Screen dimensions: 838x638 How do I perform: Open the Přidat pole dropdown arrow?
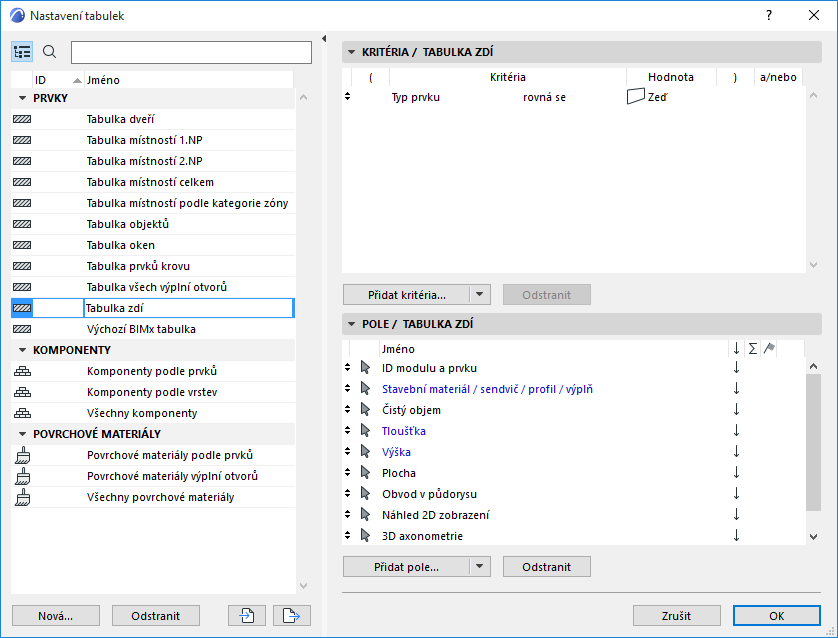coord(480,567)
